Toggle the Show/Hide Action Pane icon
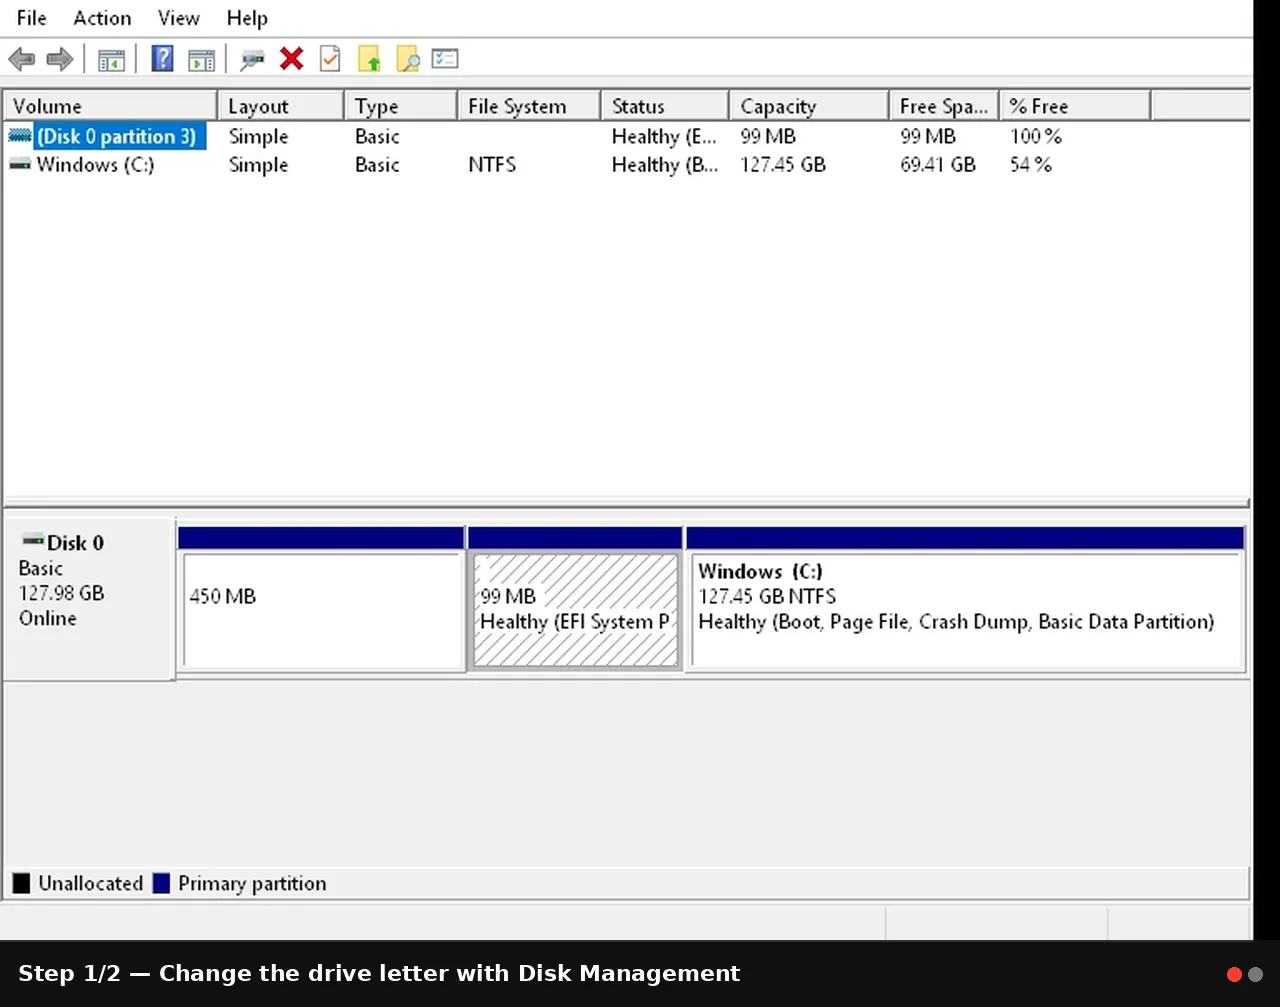Viewport: 1280px width, 1007px height. (202, 60)
